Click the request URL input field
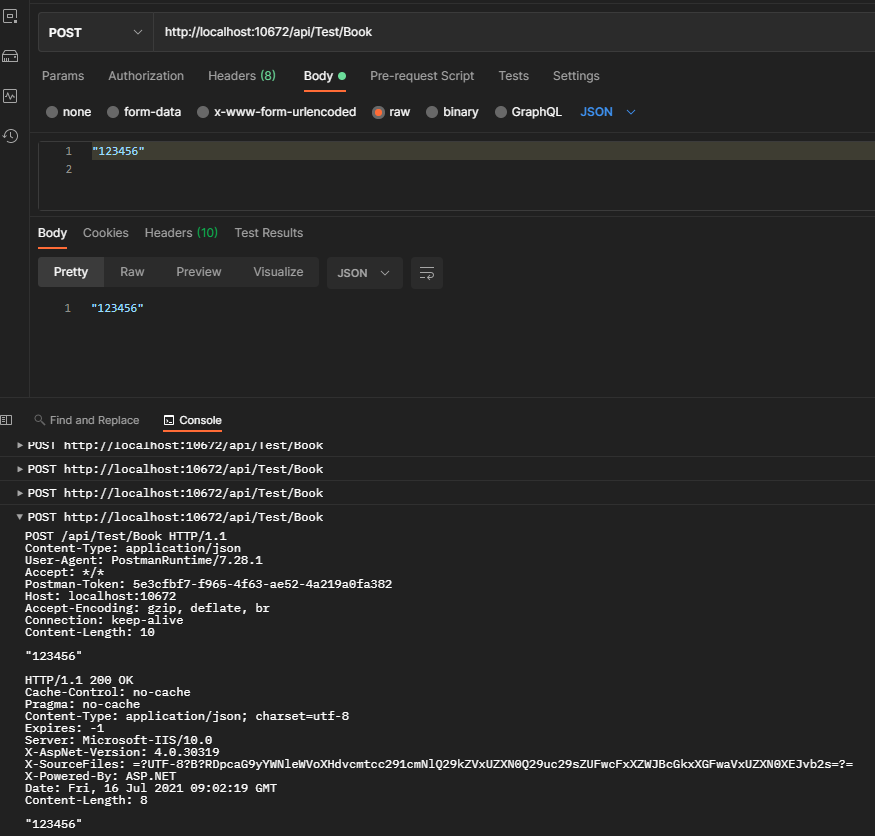Image resolution: width=875 pixels, height=836 pixels. coord(513,32)
